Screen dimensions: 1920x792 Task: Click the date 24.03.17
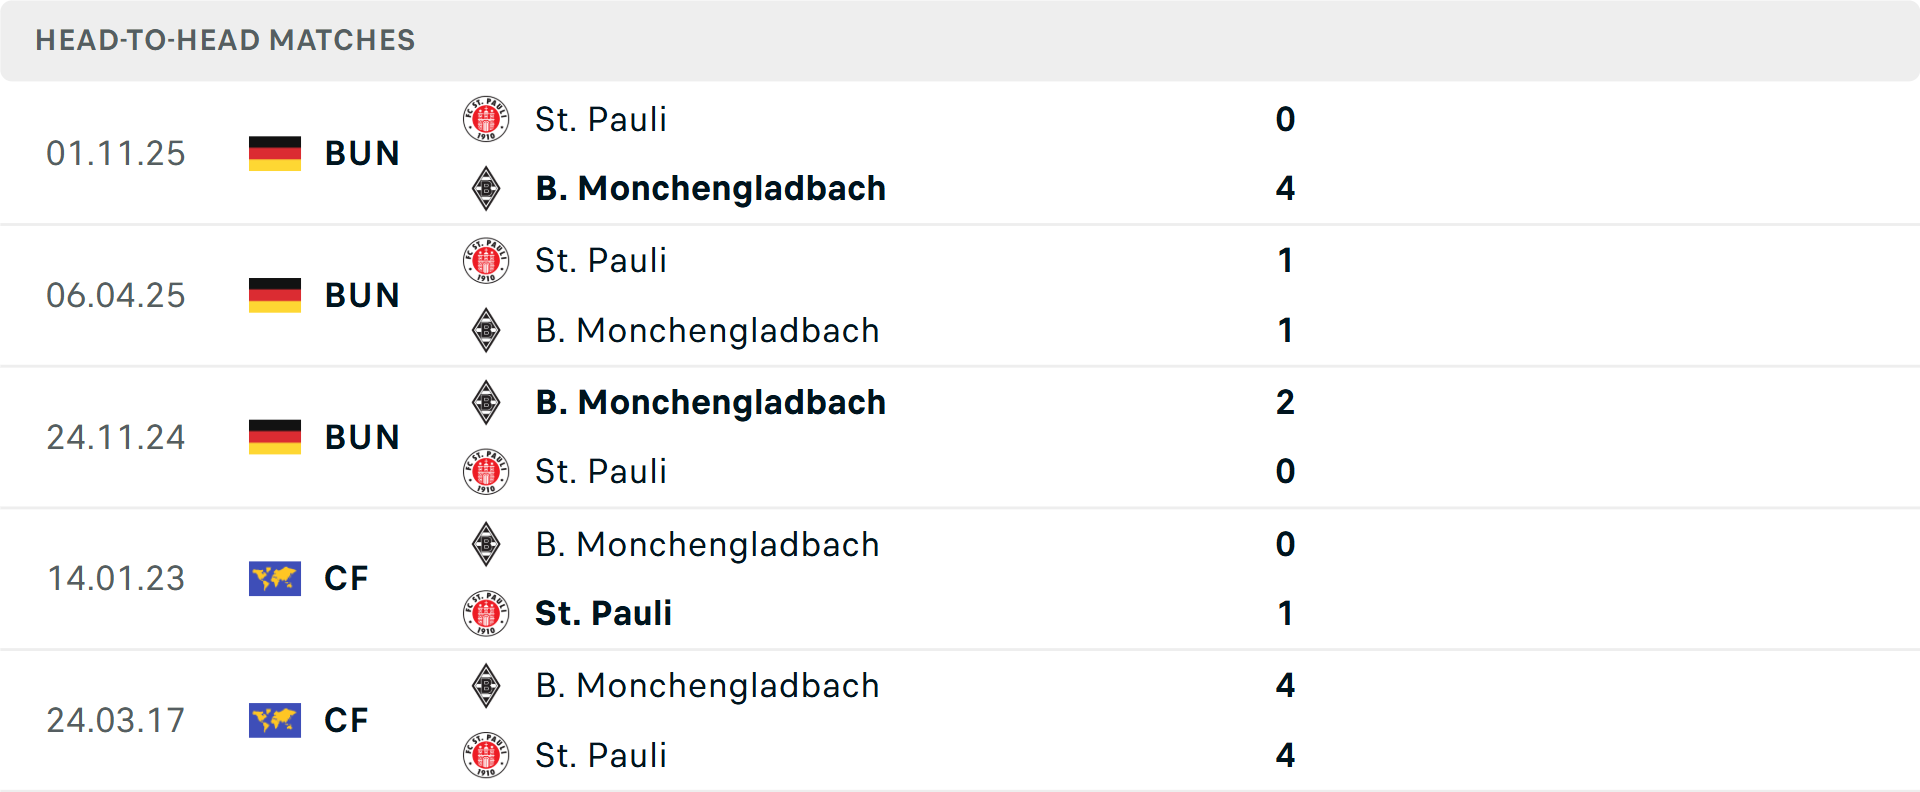click(116, 720)
